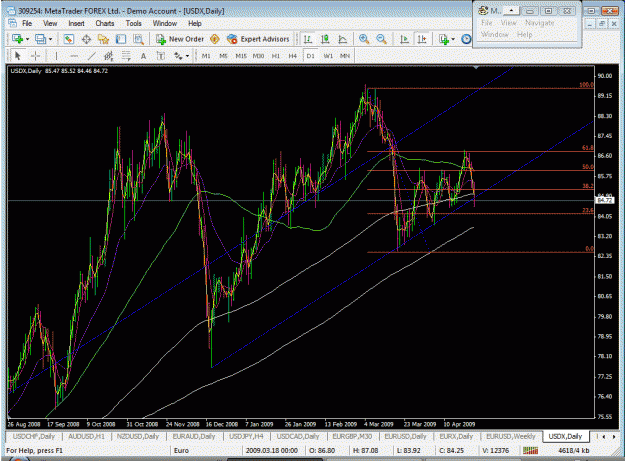Select the D1 timeframe button
This screenshot has height=461, width=625.
click(x=310, y=56)
